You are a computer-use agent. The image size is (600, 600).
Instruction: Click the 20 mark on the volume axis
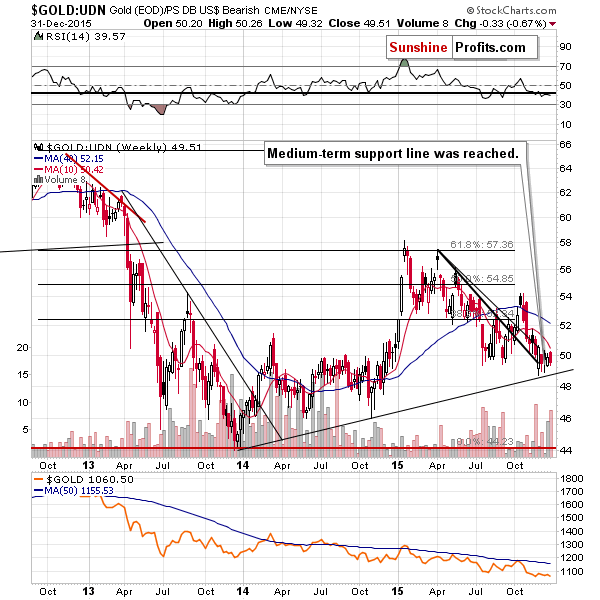point(23,347)
